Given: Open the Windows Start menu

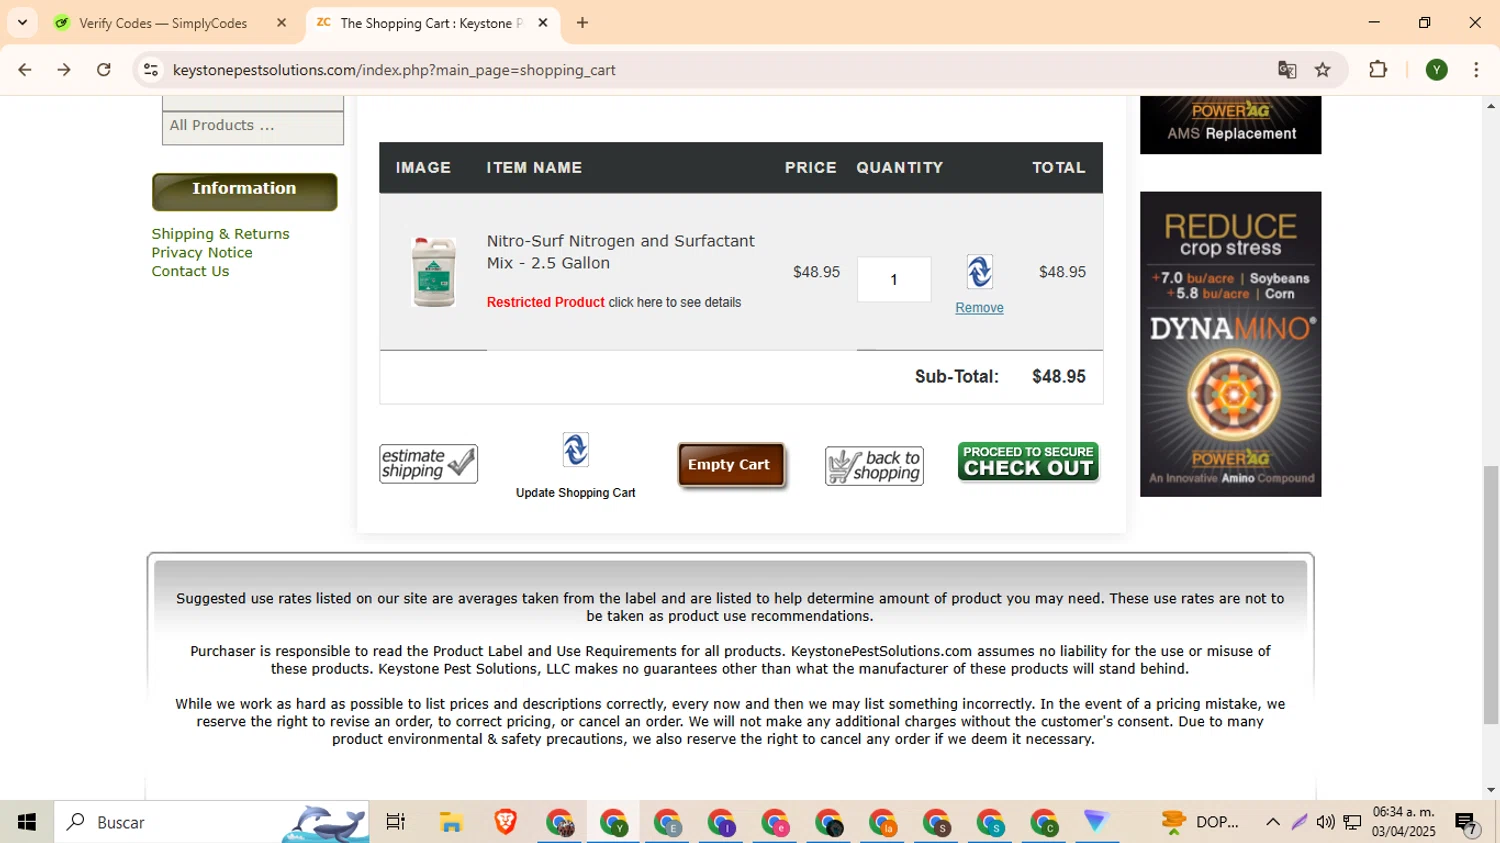Looking at the screenshot, I should [x=27, y=822].
